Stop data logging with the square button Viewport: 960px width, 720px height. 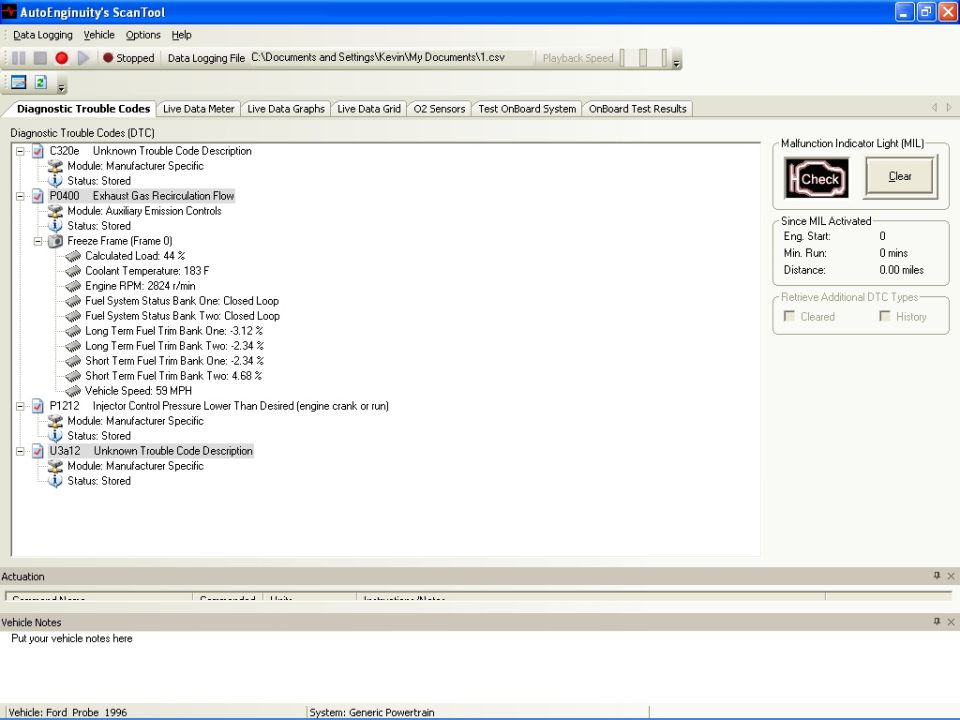(x=40, y=58)
